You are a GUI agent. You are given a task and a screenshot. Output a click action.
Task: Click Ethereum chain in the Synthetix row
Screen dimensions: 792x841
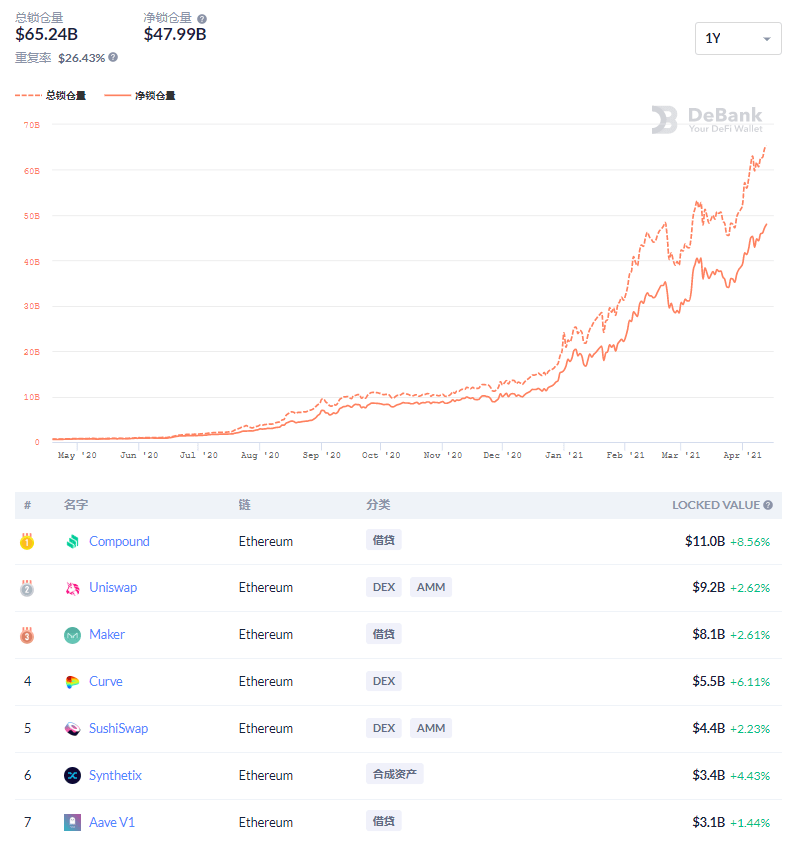(x=265, y=775)
